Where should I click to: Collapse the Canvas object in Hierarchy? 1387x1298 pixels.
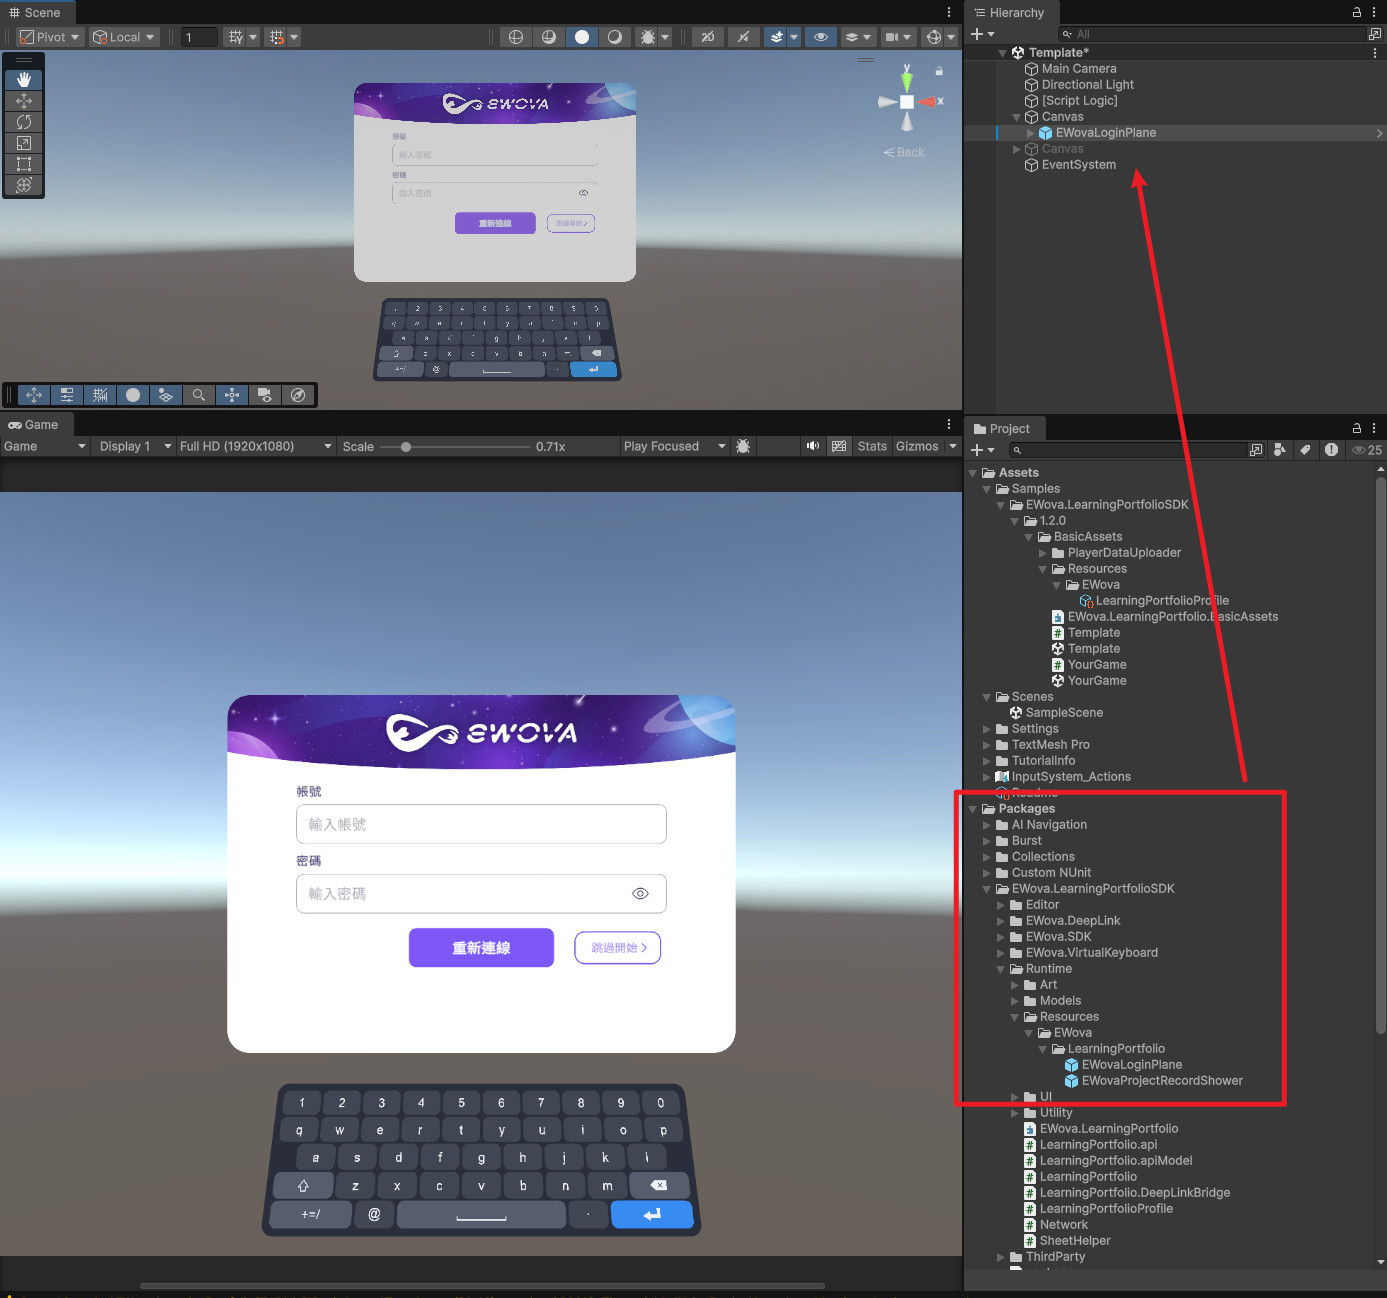1017,117
